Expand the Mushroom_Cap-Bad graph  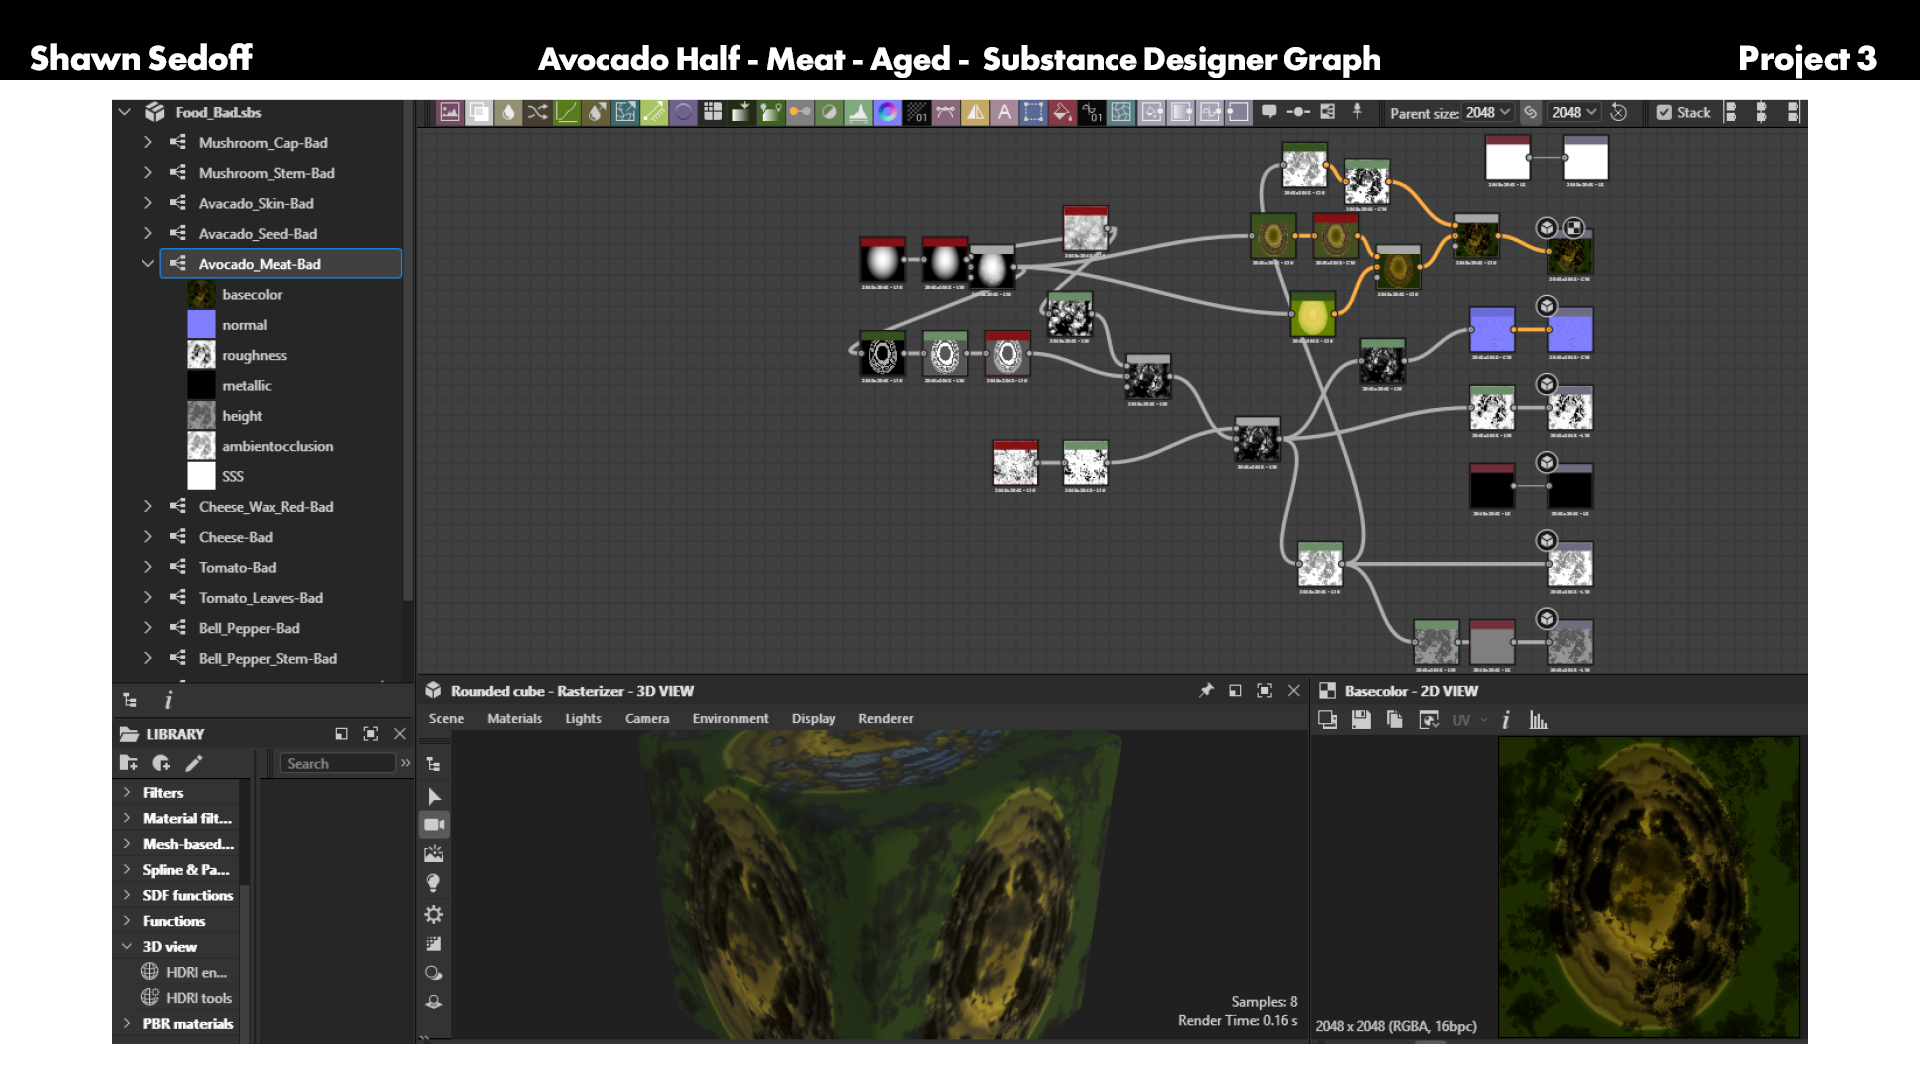148,142
